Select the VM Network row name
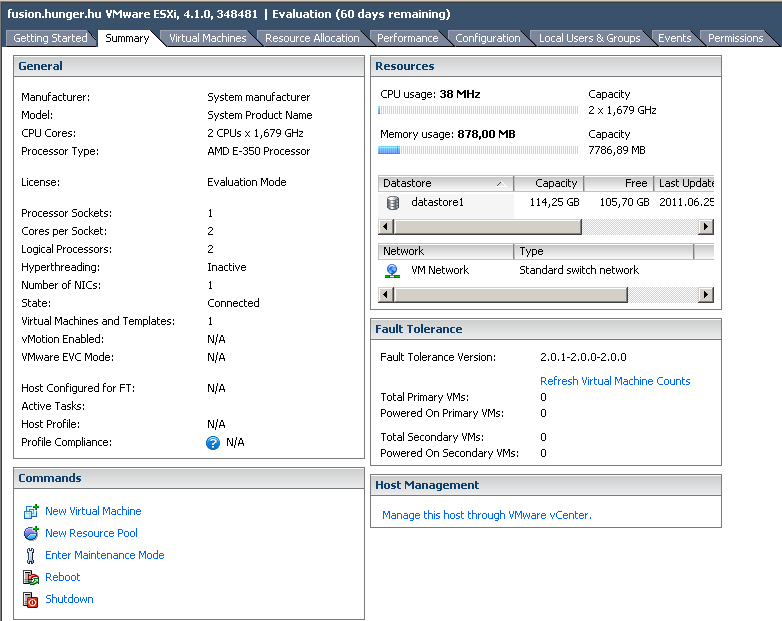Image resolution: width=782 pixels, height=621 pixels. [x=440, y=270]
